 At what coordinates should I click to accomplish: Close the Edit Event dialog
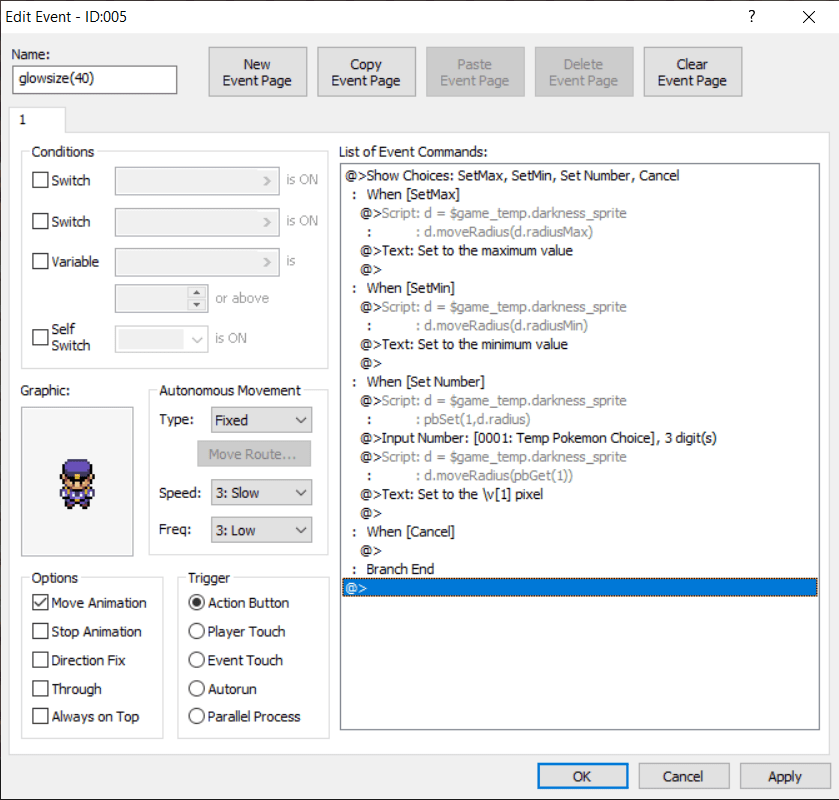[x=808, y=17]
